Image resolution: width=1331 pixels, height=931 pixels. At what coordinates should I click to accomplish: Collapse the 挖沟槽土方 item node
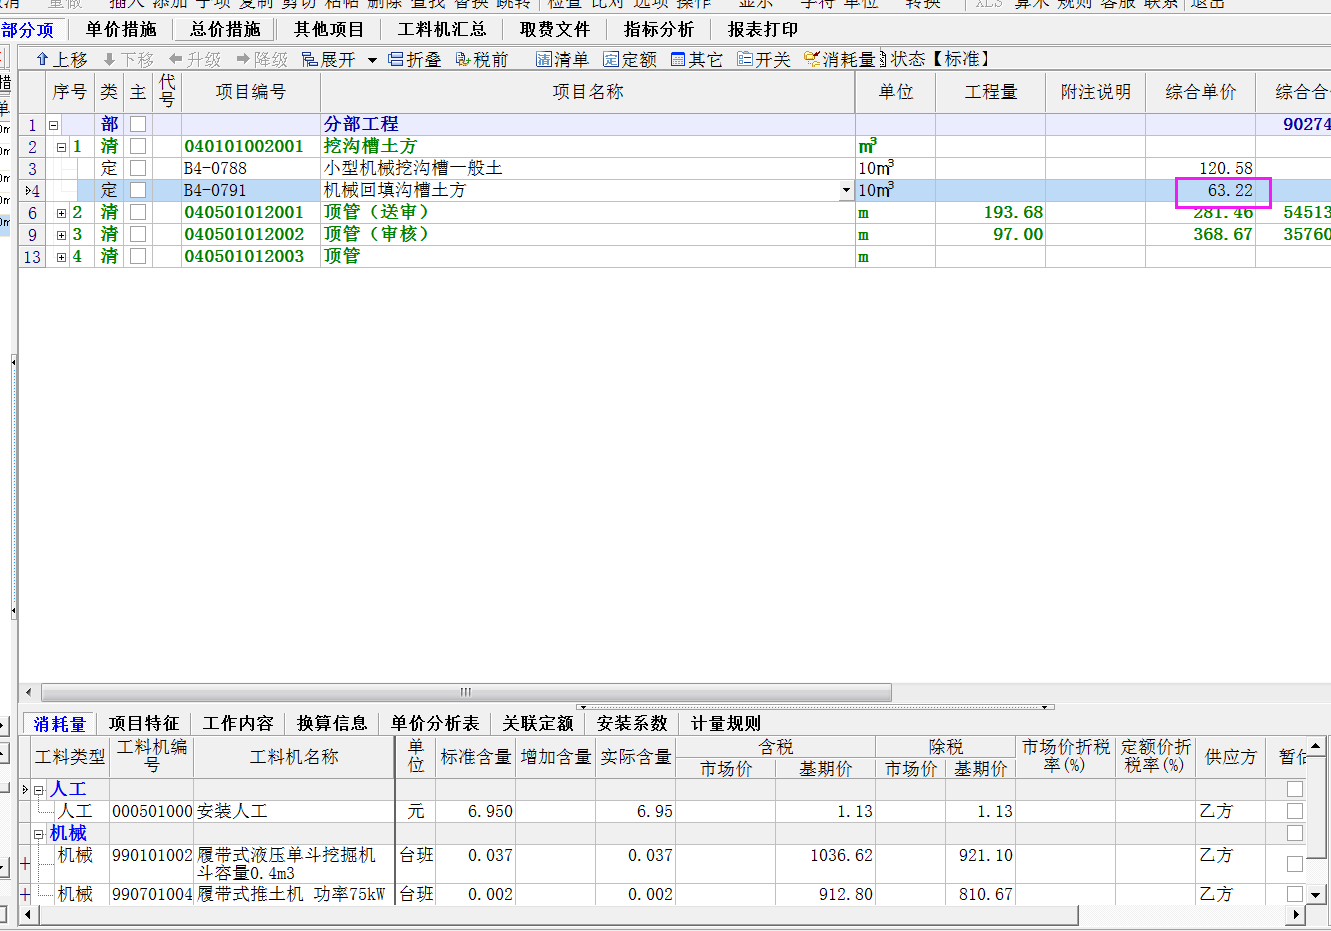pyautogui.click(x=61, y=147)
